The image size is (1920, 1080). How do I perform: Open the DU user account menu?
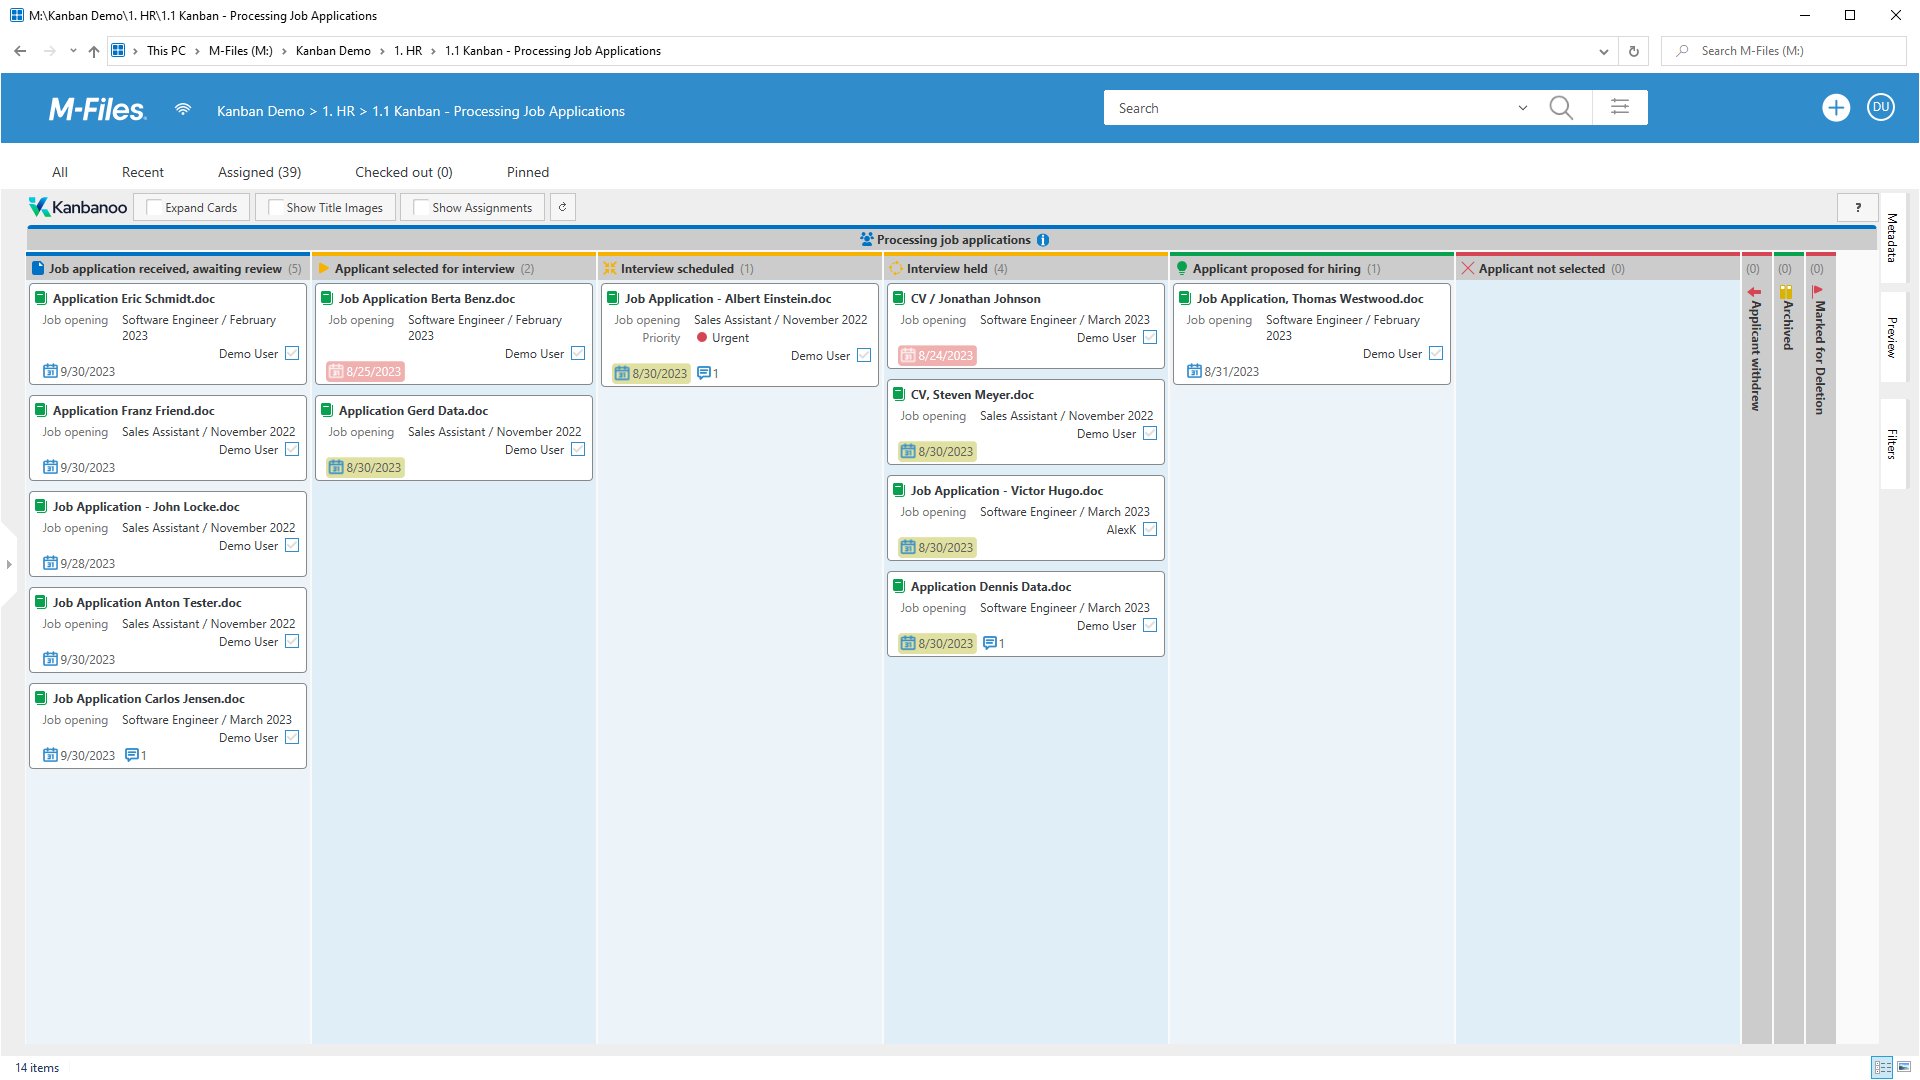point(1881,108)
